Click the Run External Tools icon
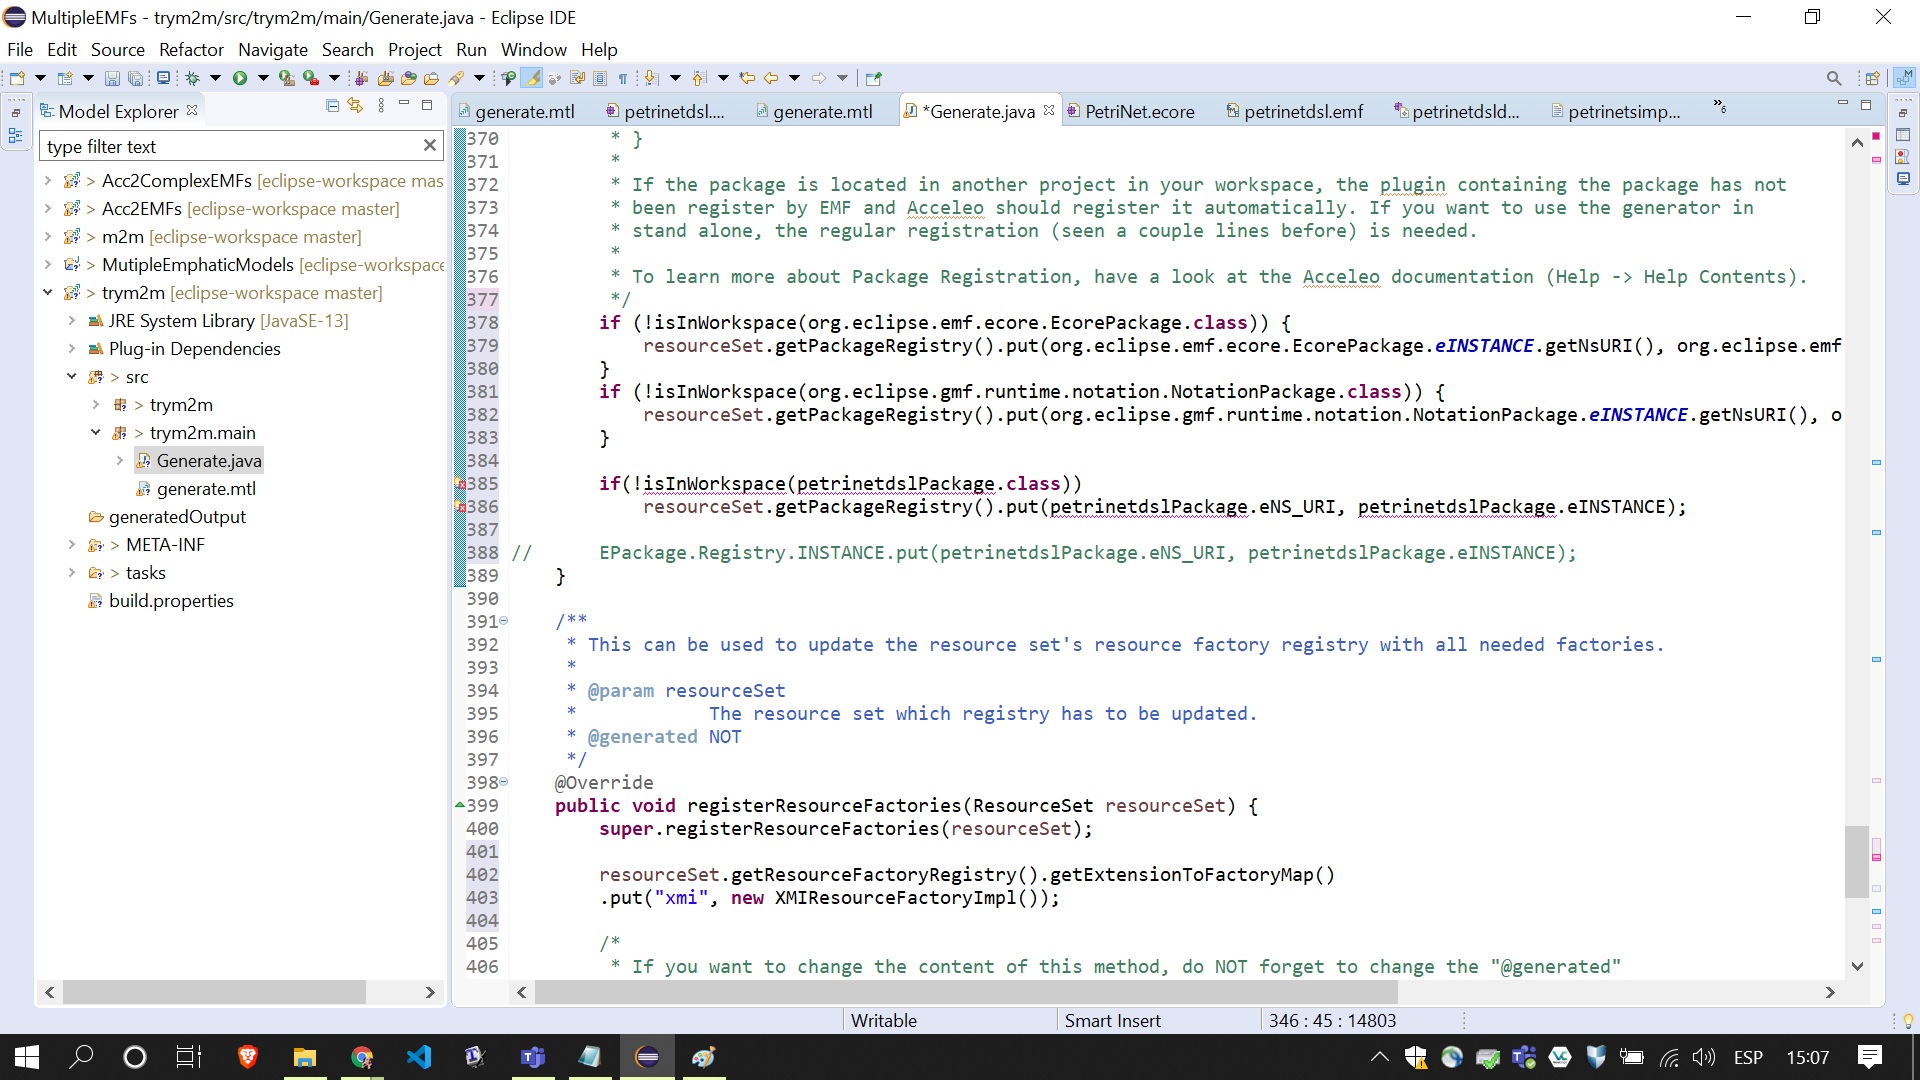Screen dimensions: 1920x1080 click(x=311, y=78)
